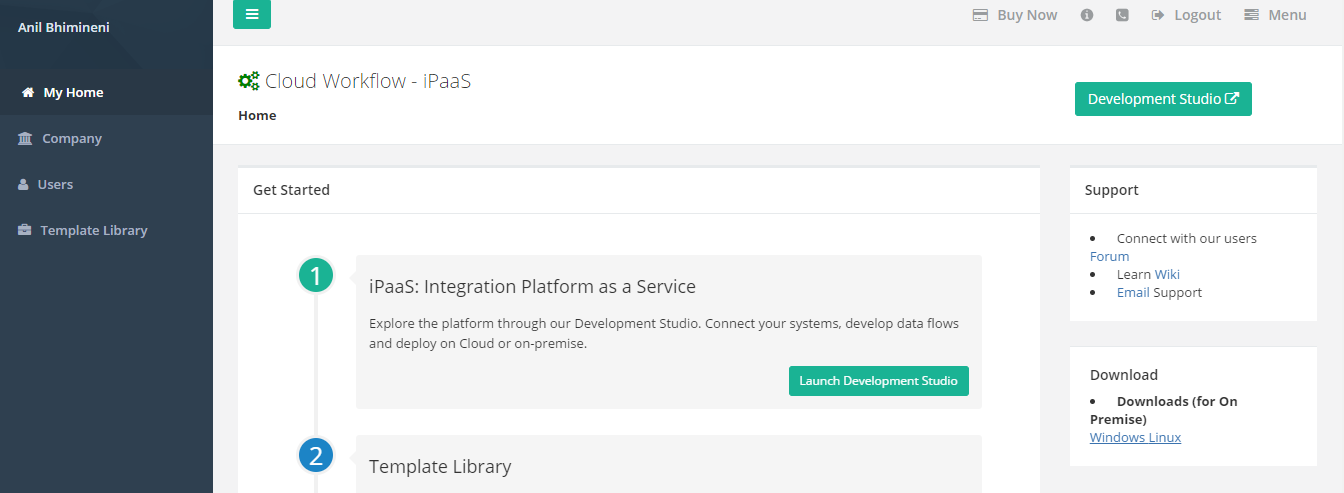The width and height of the screenshot is (1344, 493).
Task: Click the My Home house icon
Action: coord(28,93)
